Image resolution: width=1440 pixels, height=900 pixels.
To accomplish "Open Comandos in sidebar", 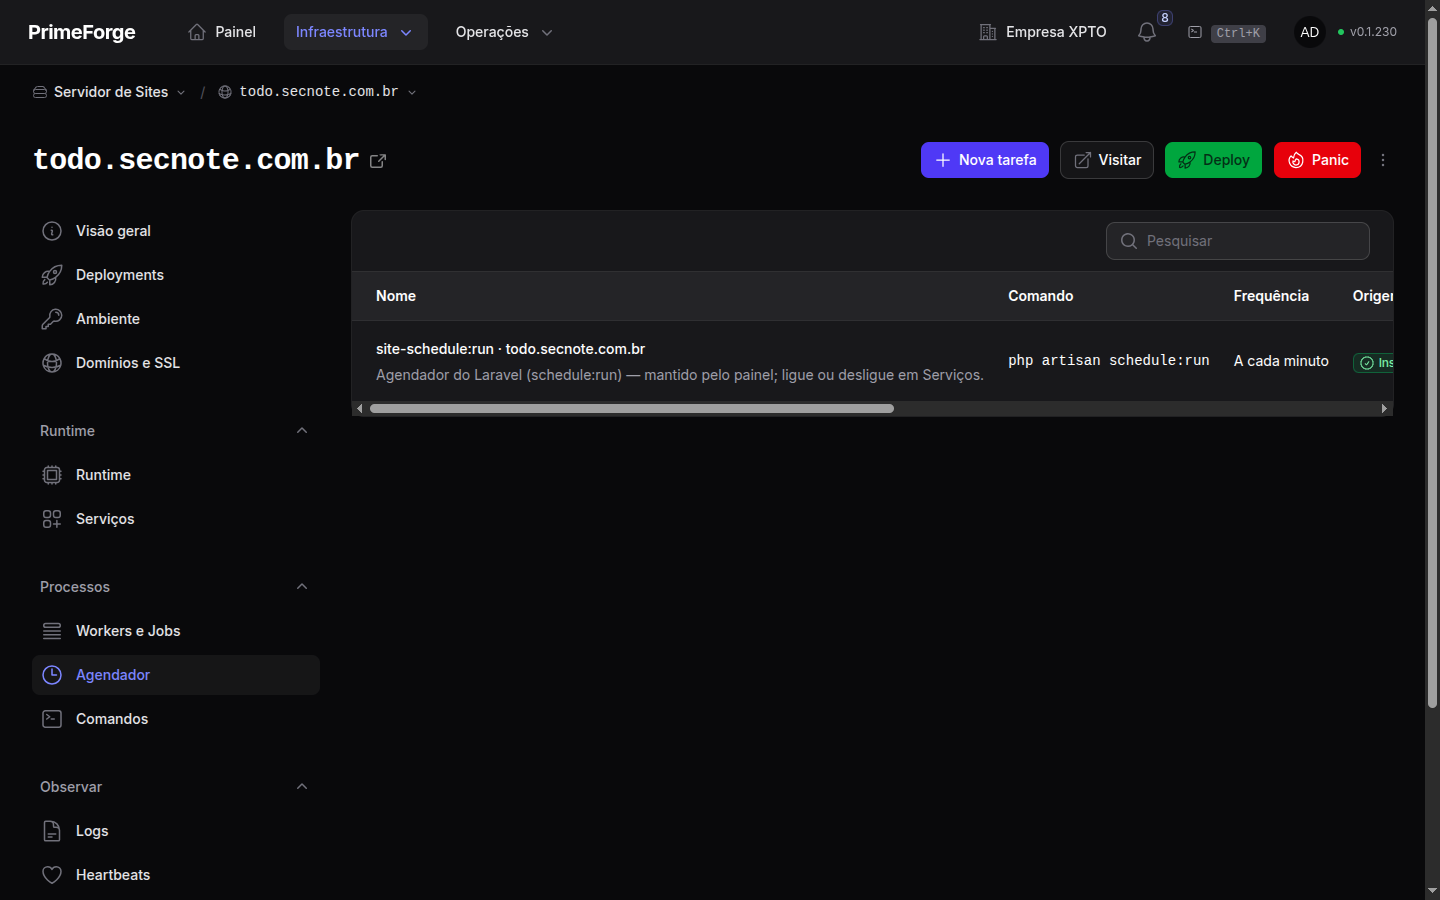I will [176, 719].
